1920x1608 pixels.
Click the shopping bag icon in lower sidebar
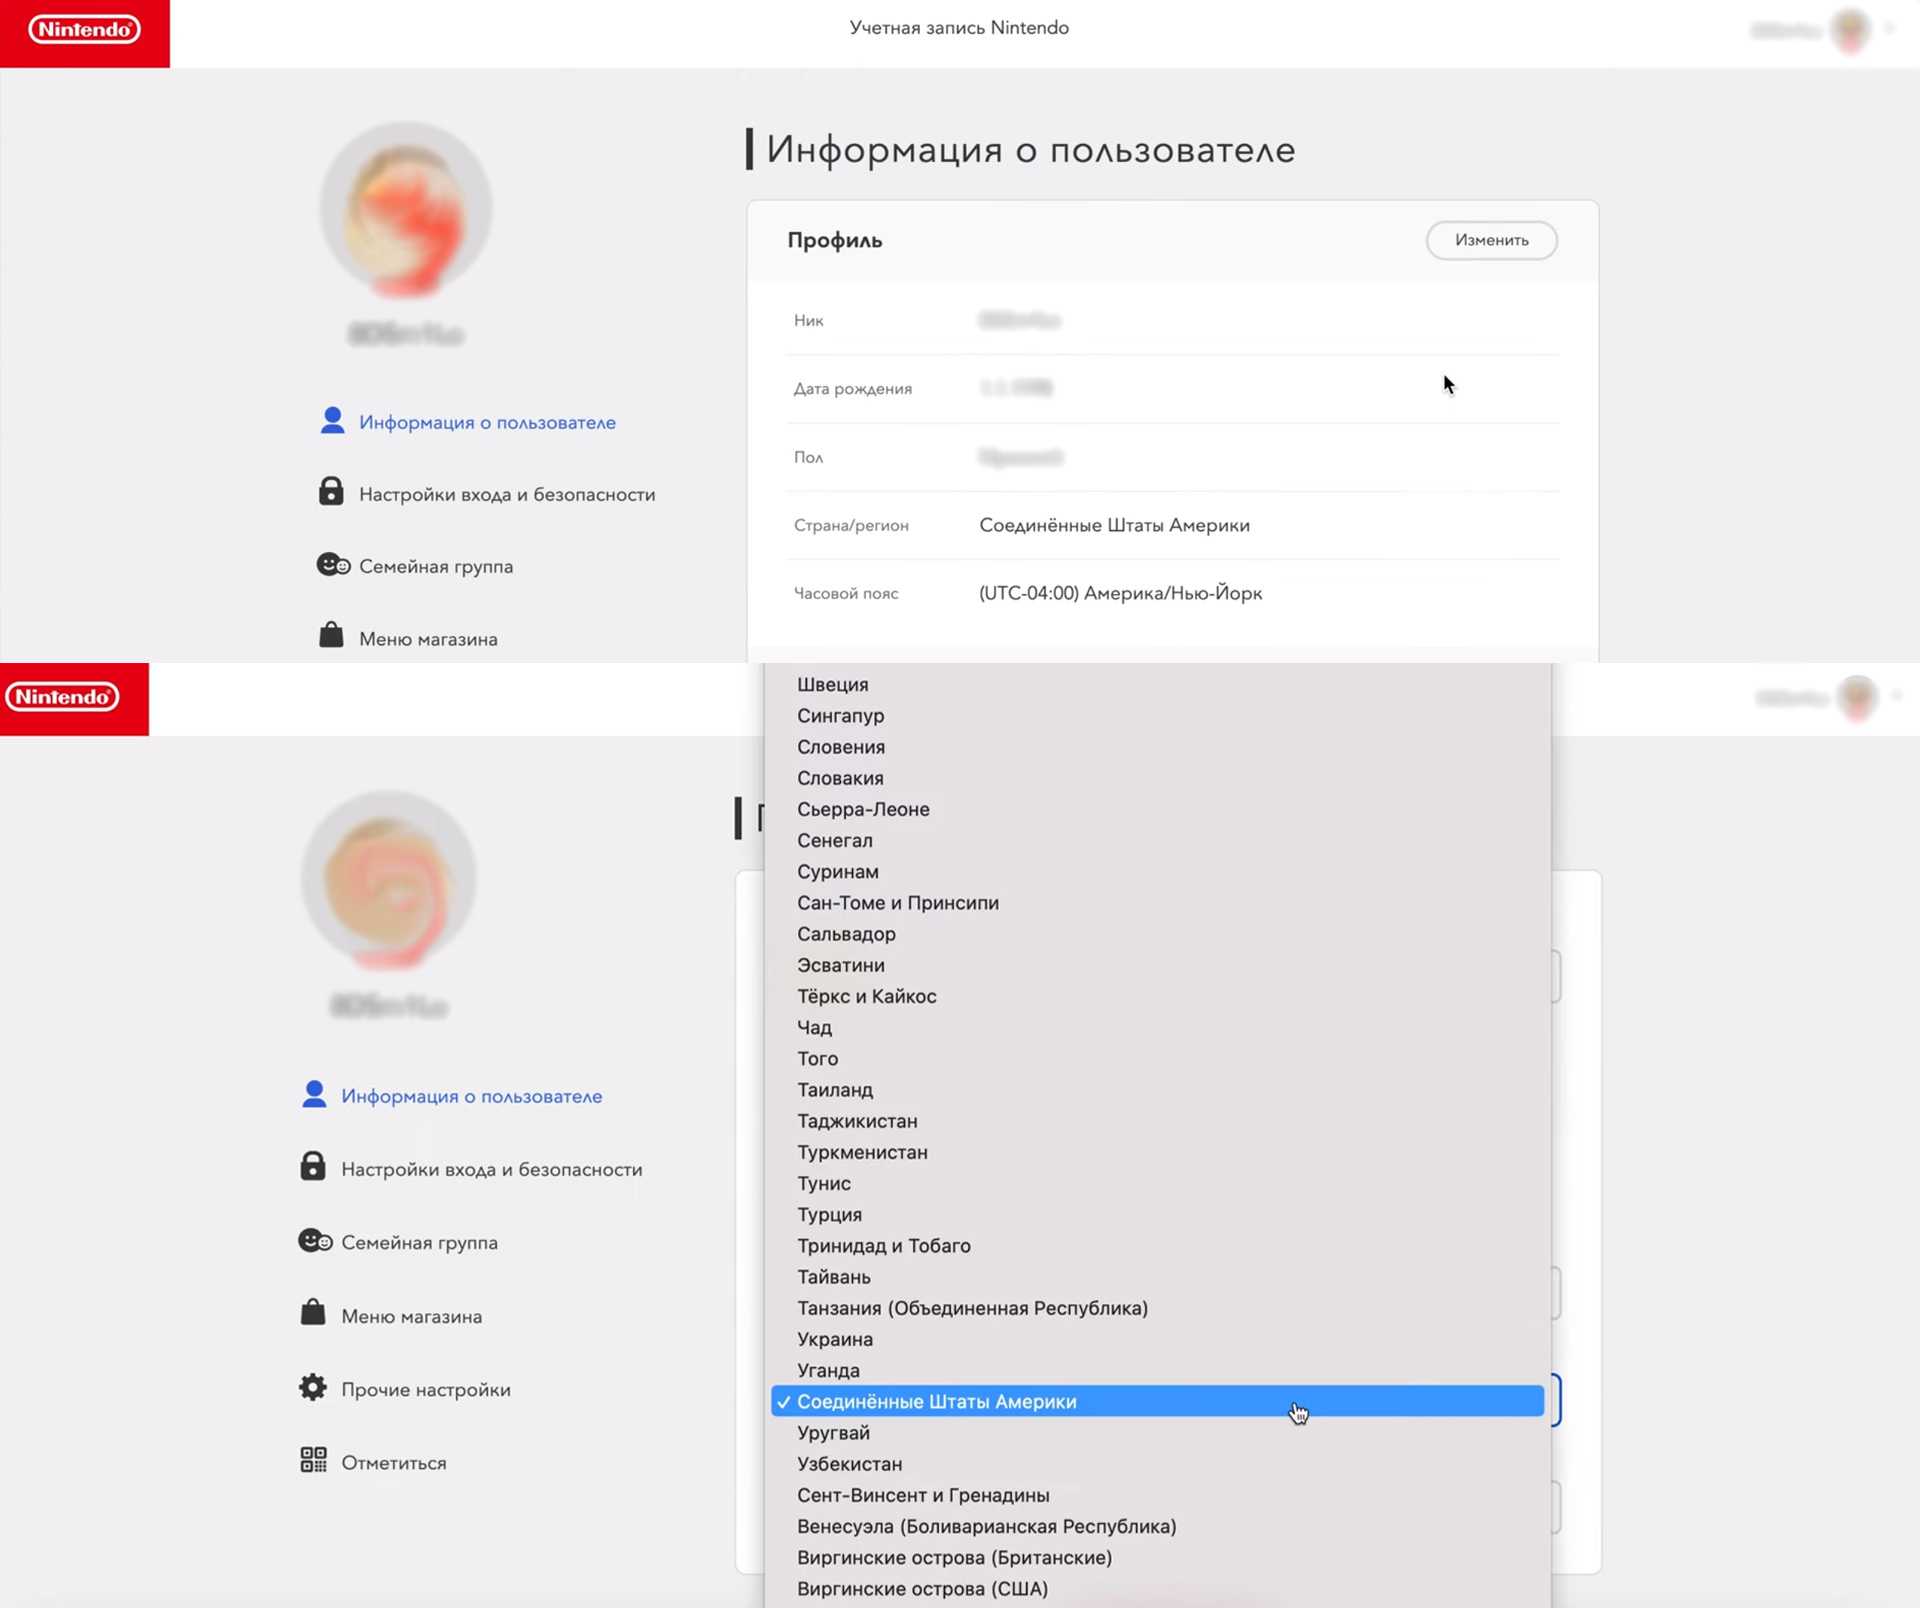pyautogui.click(x=313, y=1313)
